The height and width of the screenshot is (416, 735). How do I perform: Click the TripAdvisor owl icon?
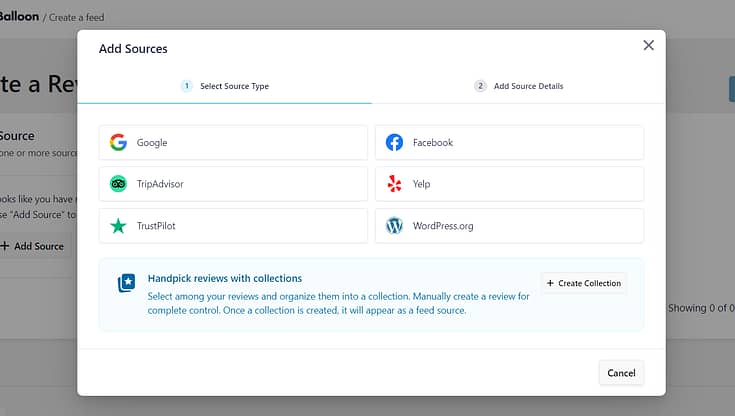[x=118, y=184]
